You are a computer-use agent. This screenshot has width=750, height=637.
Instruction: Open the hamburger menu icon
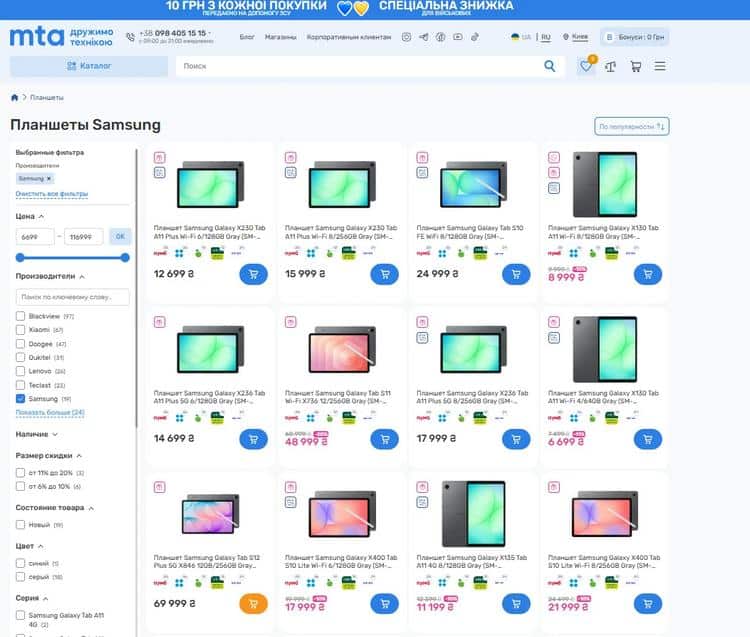pyautogui.click(x=660, y=66)
